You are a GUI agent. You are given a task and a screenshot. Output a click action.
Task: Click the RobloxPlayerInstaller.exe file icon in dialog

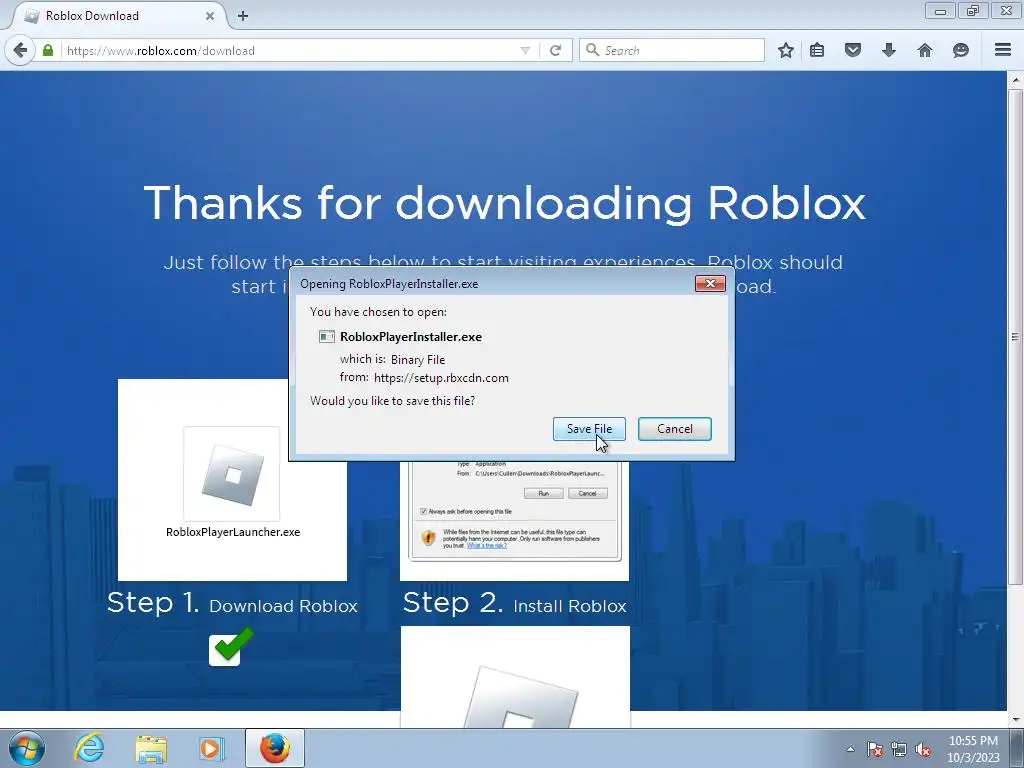click(327, 337)
